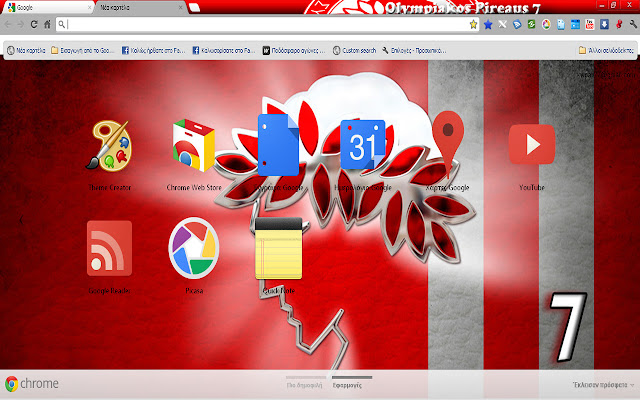The height and width of the screenshot is (400, 640).
Task: Bookmark this page with the yellow star
Action: tap(473, 24)
